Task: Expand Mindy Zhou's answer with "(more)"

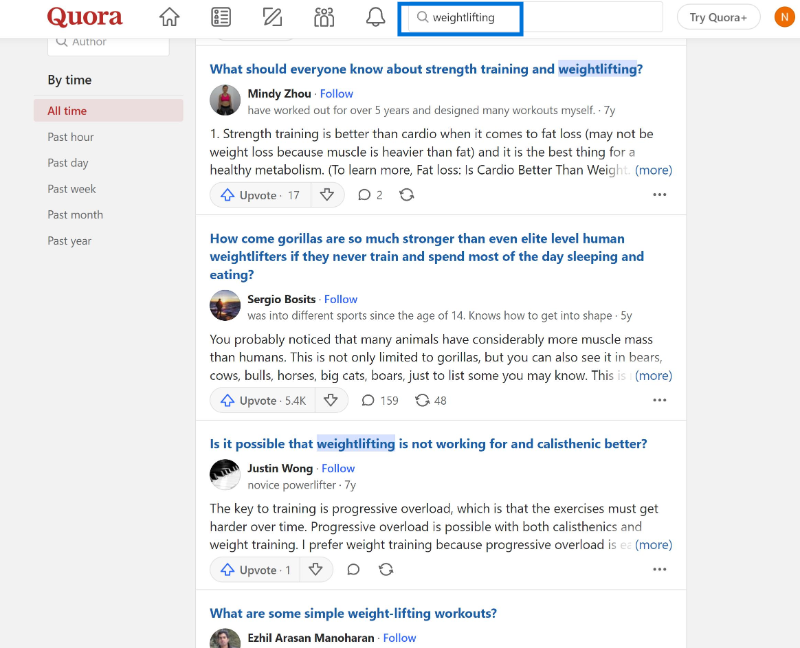Action: tap(653, 170)
